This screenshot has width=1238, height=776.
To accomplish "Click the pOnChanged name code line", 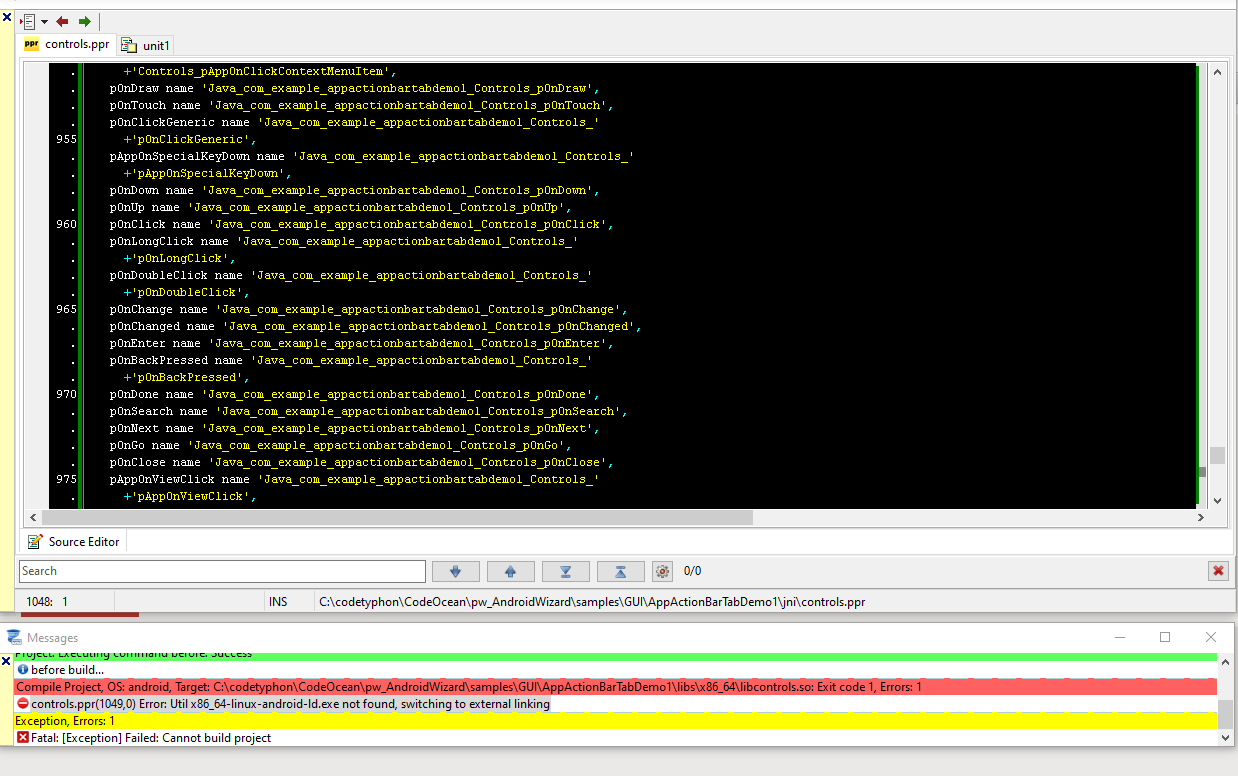I will pos(375,326).
